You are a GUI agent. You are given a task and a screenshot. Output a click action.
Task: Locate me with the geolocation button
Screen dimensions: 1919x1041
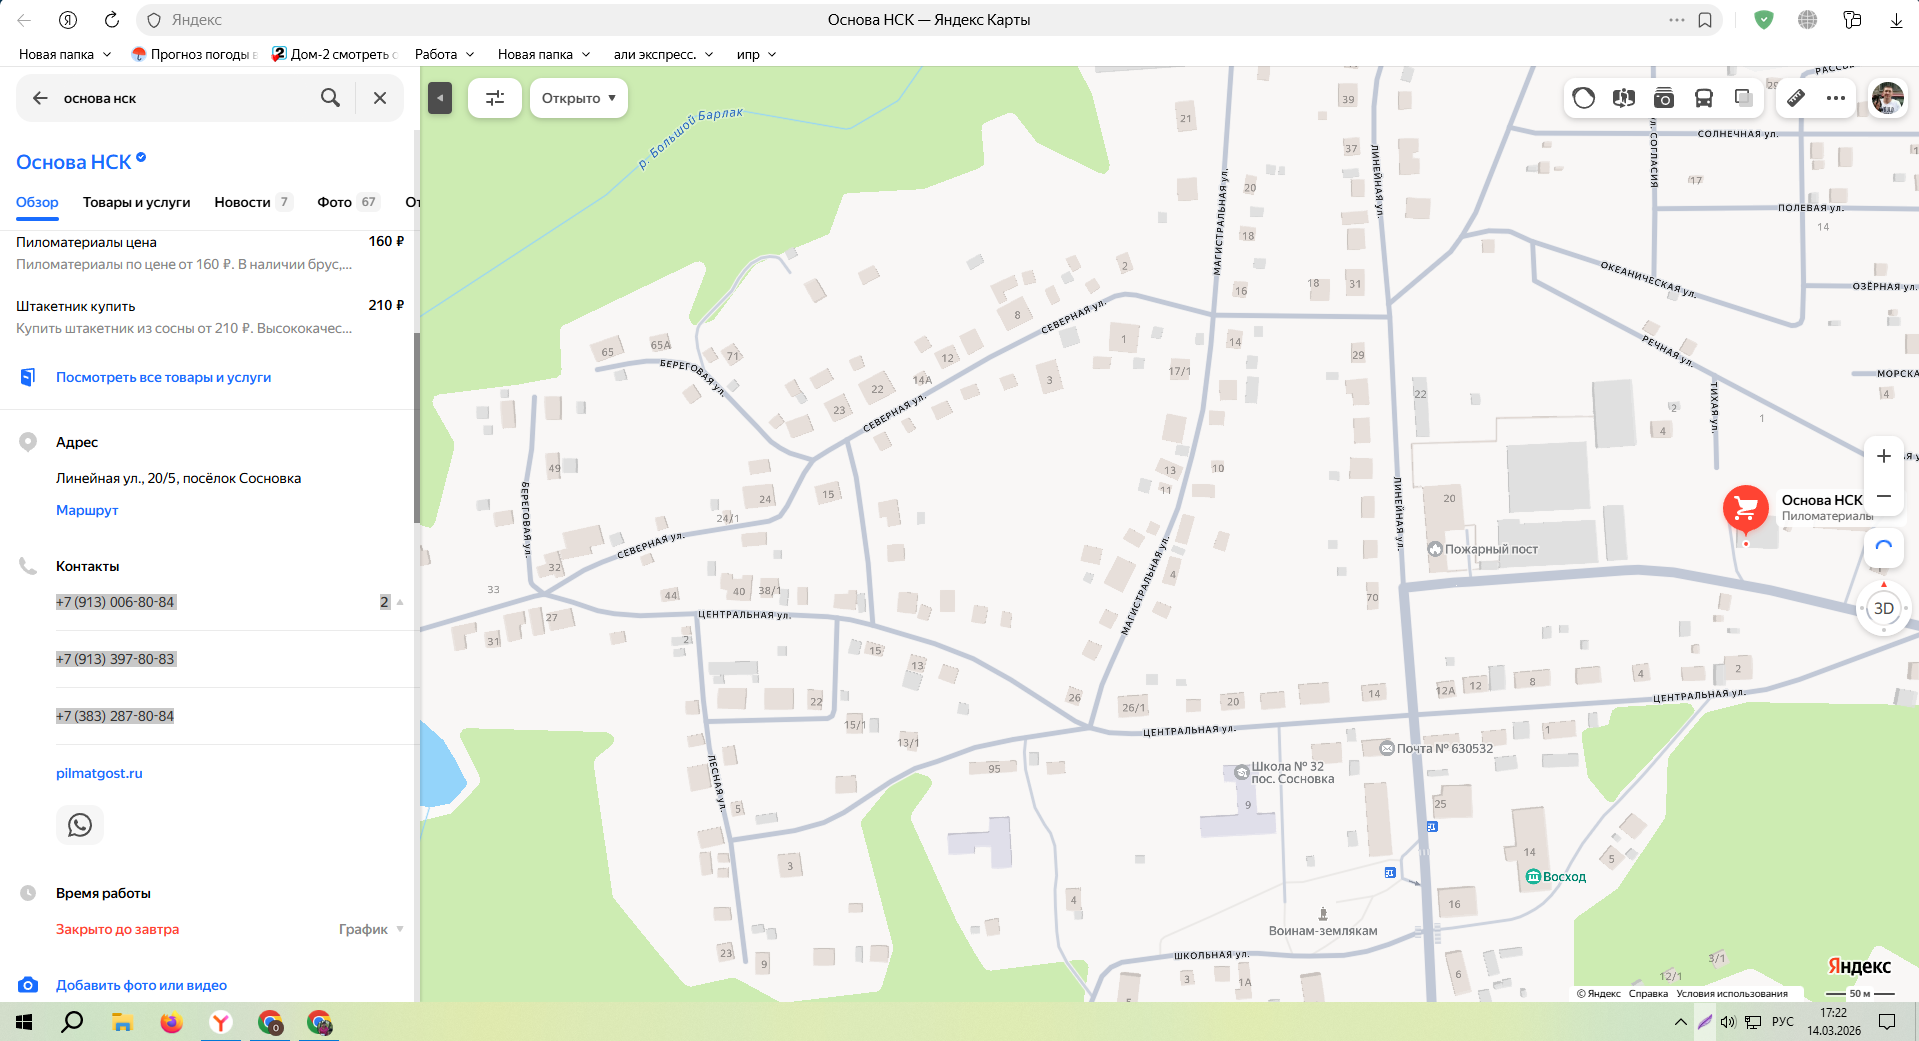click(1884, 547)
